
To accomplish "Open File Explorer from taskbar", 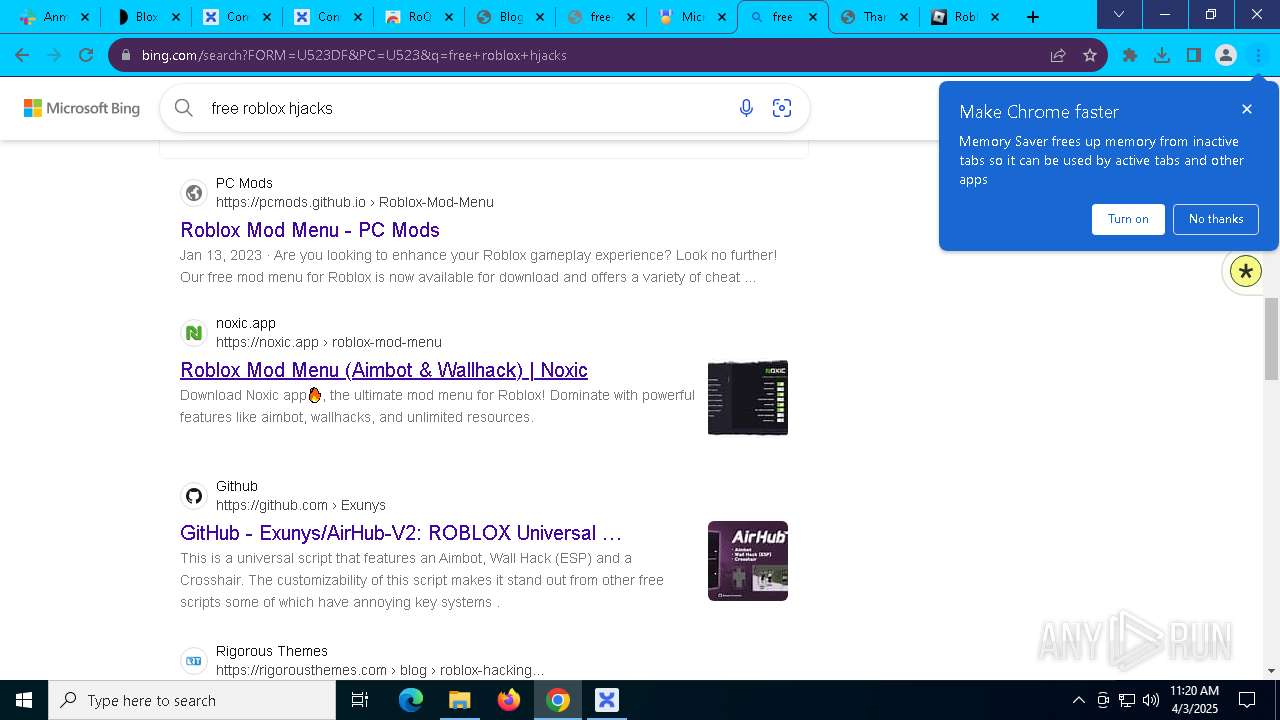I will click(x=460, y=700).
